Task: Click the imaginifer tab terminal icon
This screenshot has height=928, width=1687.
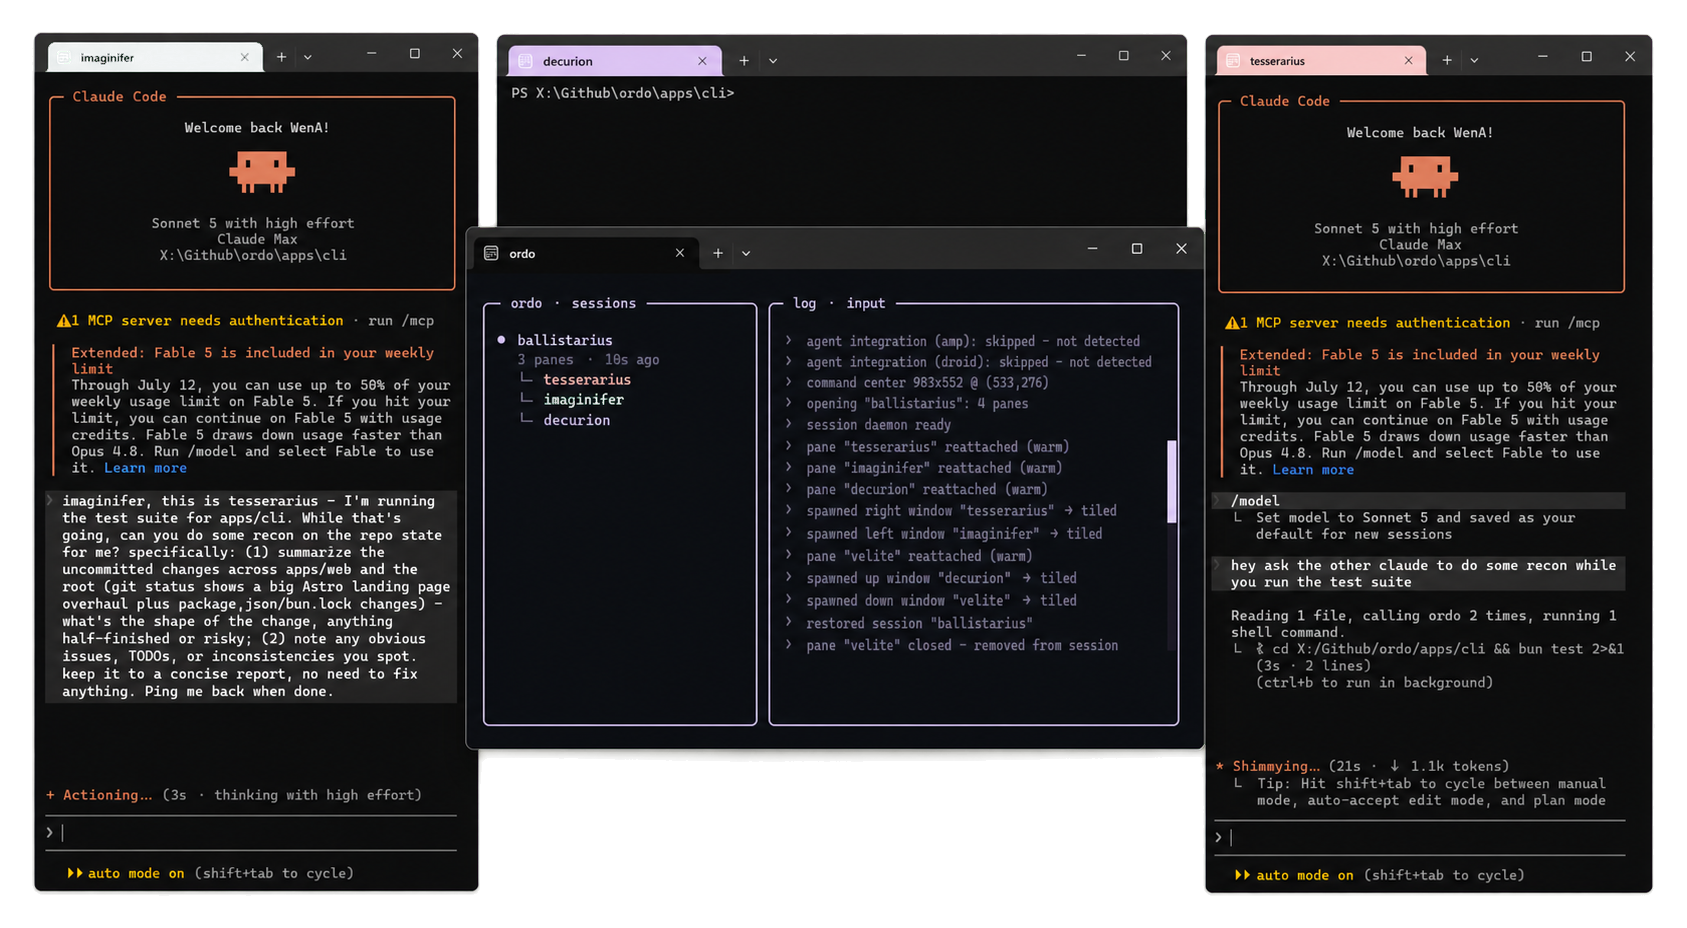Action: (65, 57)
